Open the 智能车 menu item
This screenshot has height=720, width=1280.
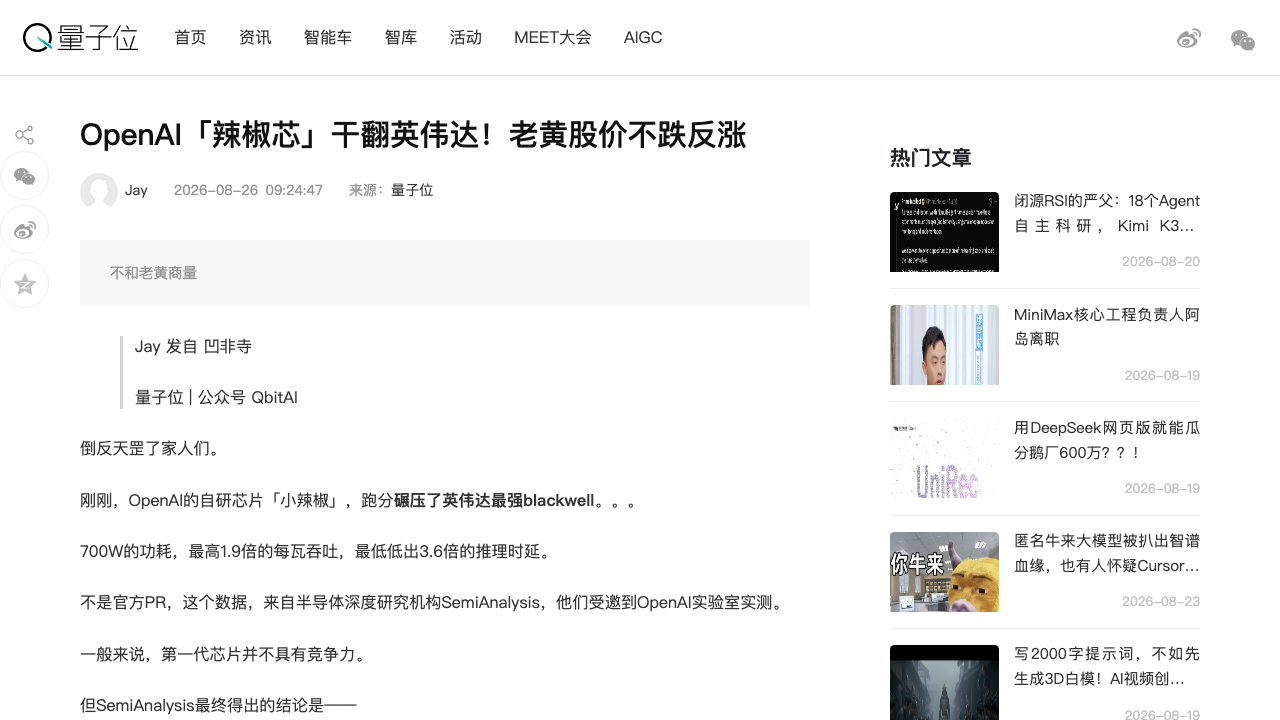(328, 38)
